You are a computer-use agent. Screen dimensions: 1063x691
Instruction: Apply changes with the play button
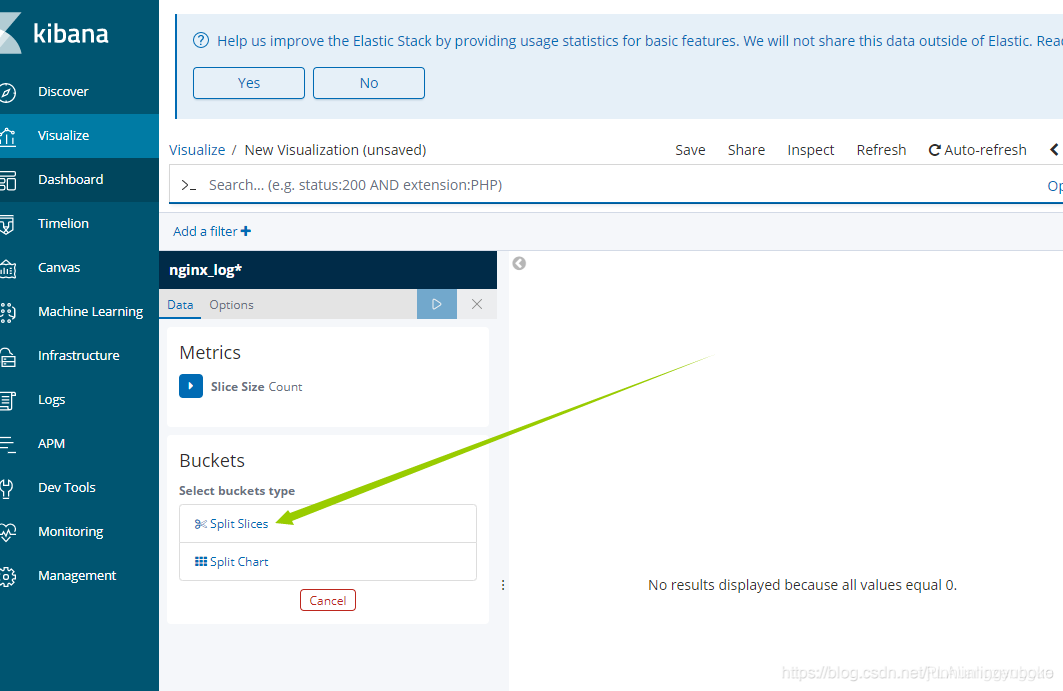[437, 304]
